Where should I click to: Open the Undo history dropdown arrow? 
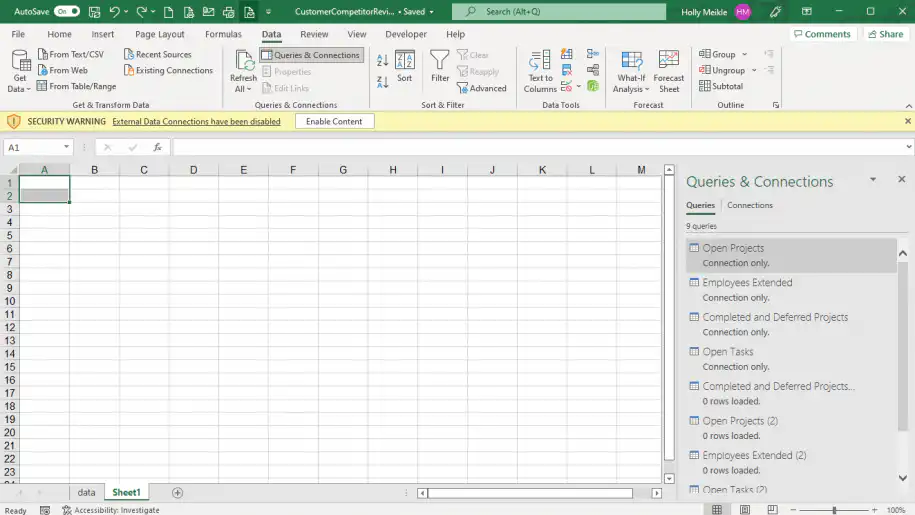point(126,12)
